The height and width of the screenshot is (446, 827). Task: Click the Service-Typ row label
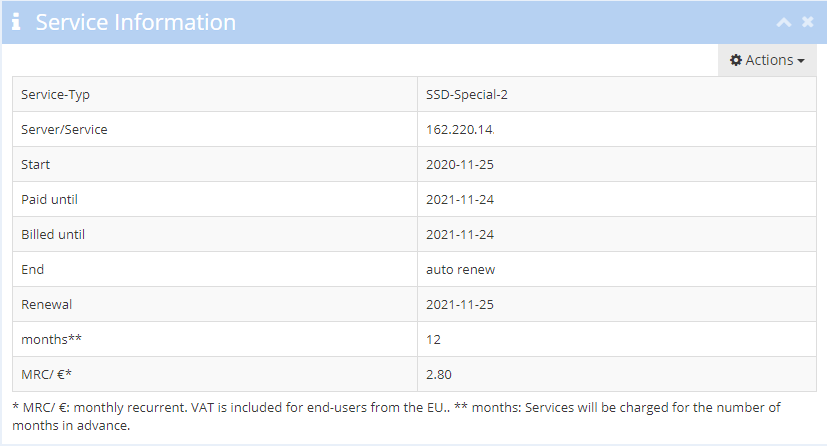pos(55,95)
